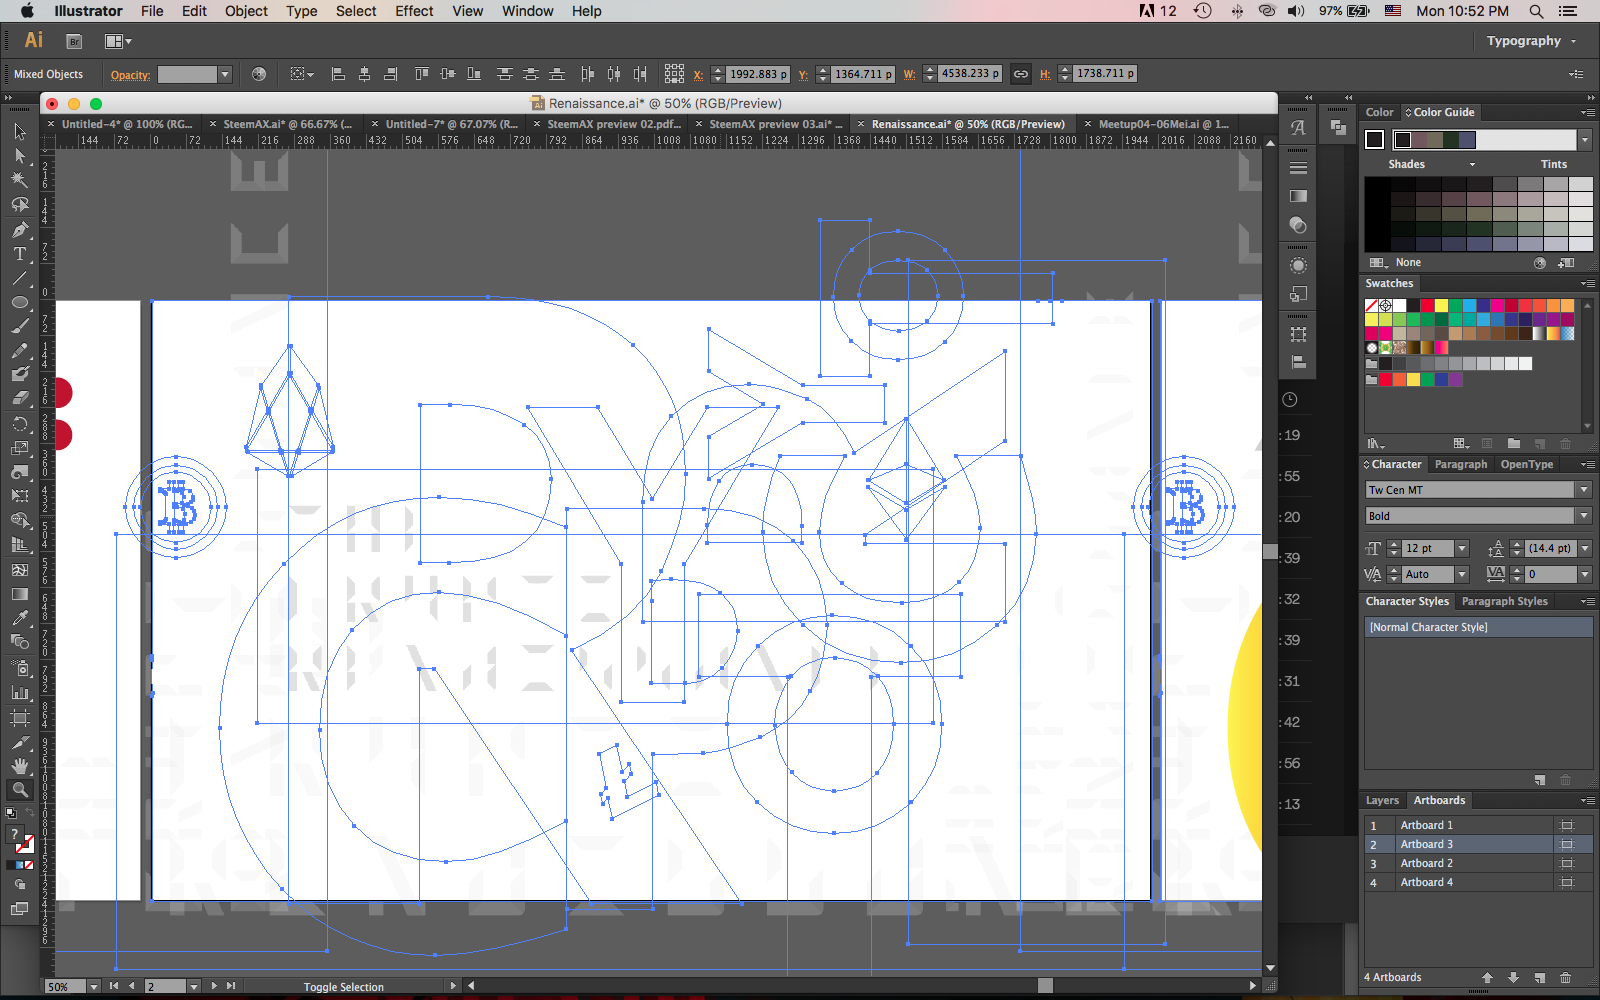
Task: Toggle constrain width and height proportions
Action: (1020, 74)
